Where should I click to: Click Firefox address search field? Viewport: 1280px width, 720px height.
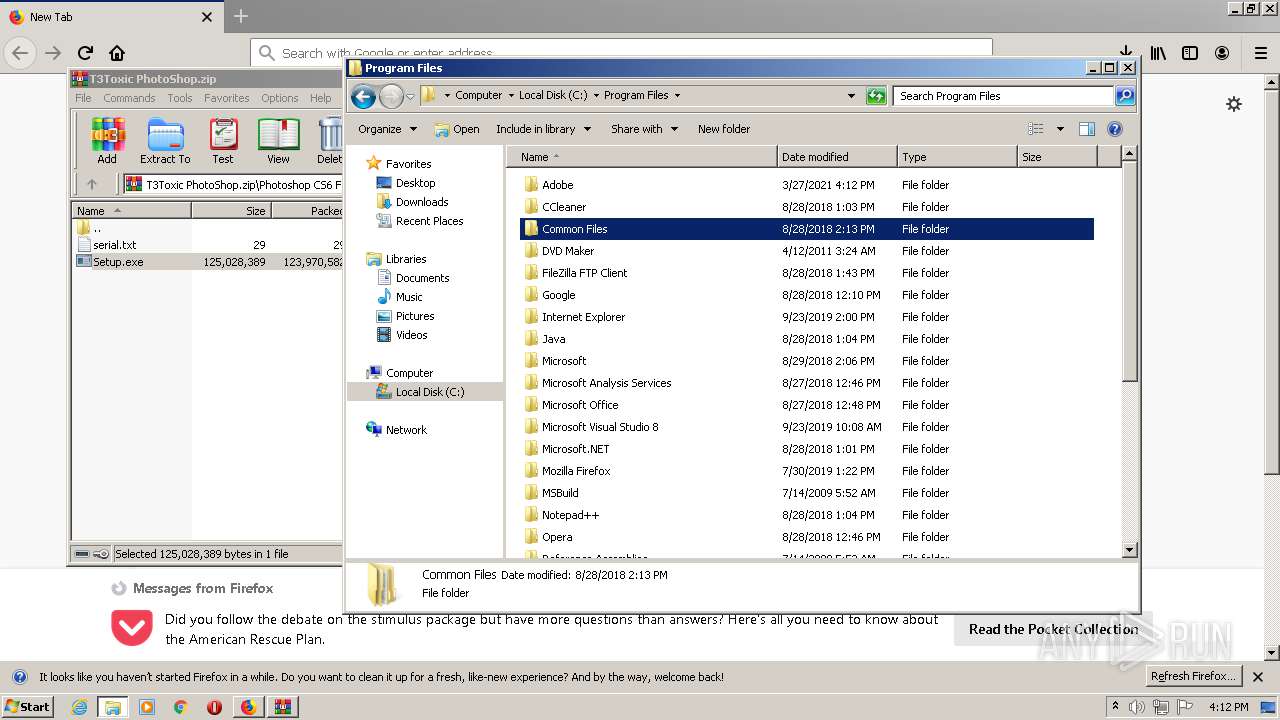[x=621, y=53]
